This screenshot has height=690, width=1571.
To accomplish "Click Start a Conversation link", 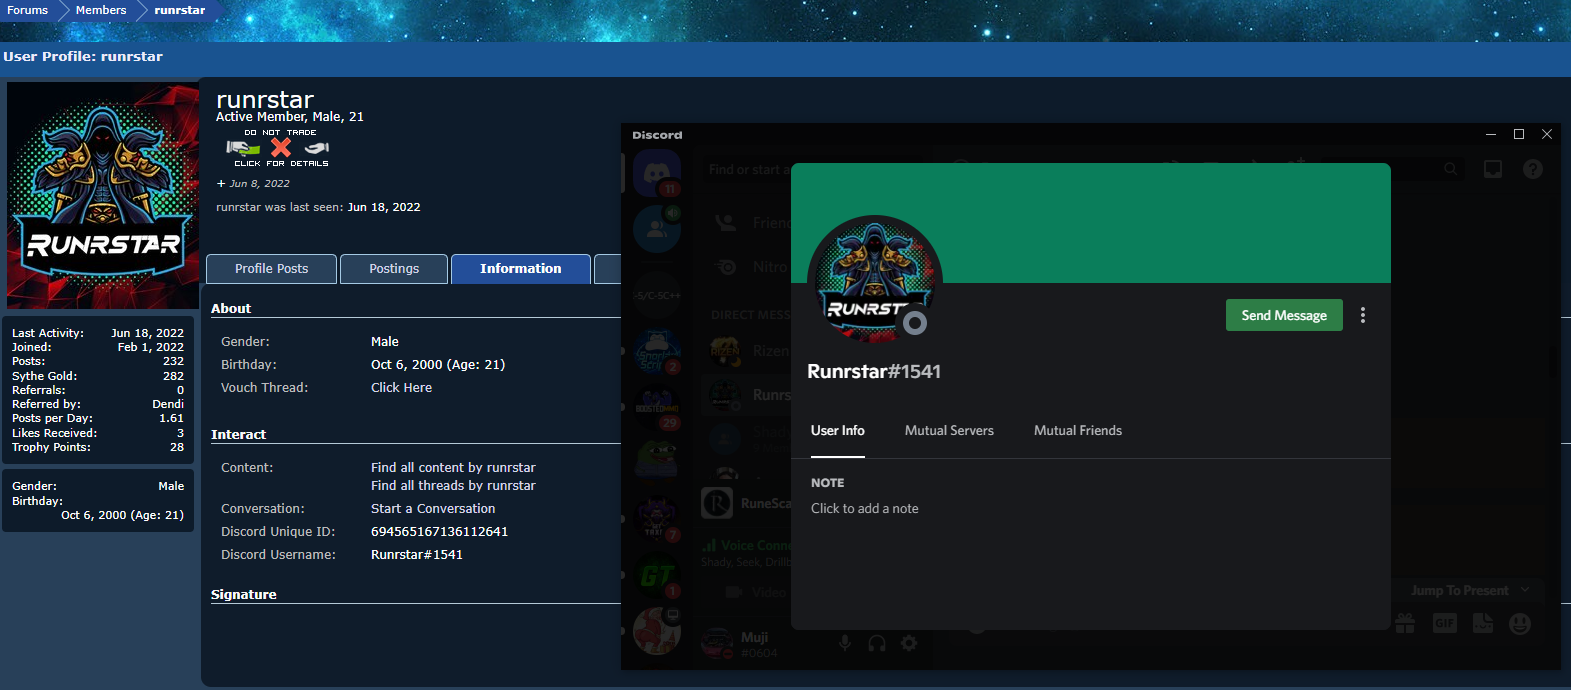I will [x=433, y=509].
